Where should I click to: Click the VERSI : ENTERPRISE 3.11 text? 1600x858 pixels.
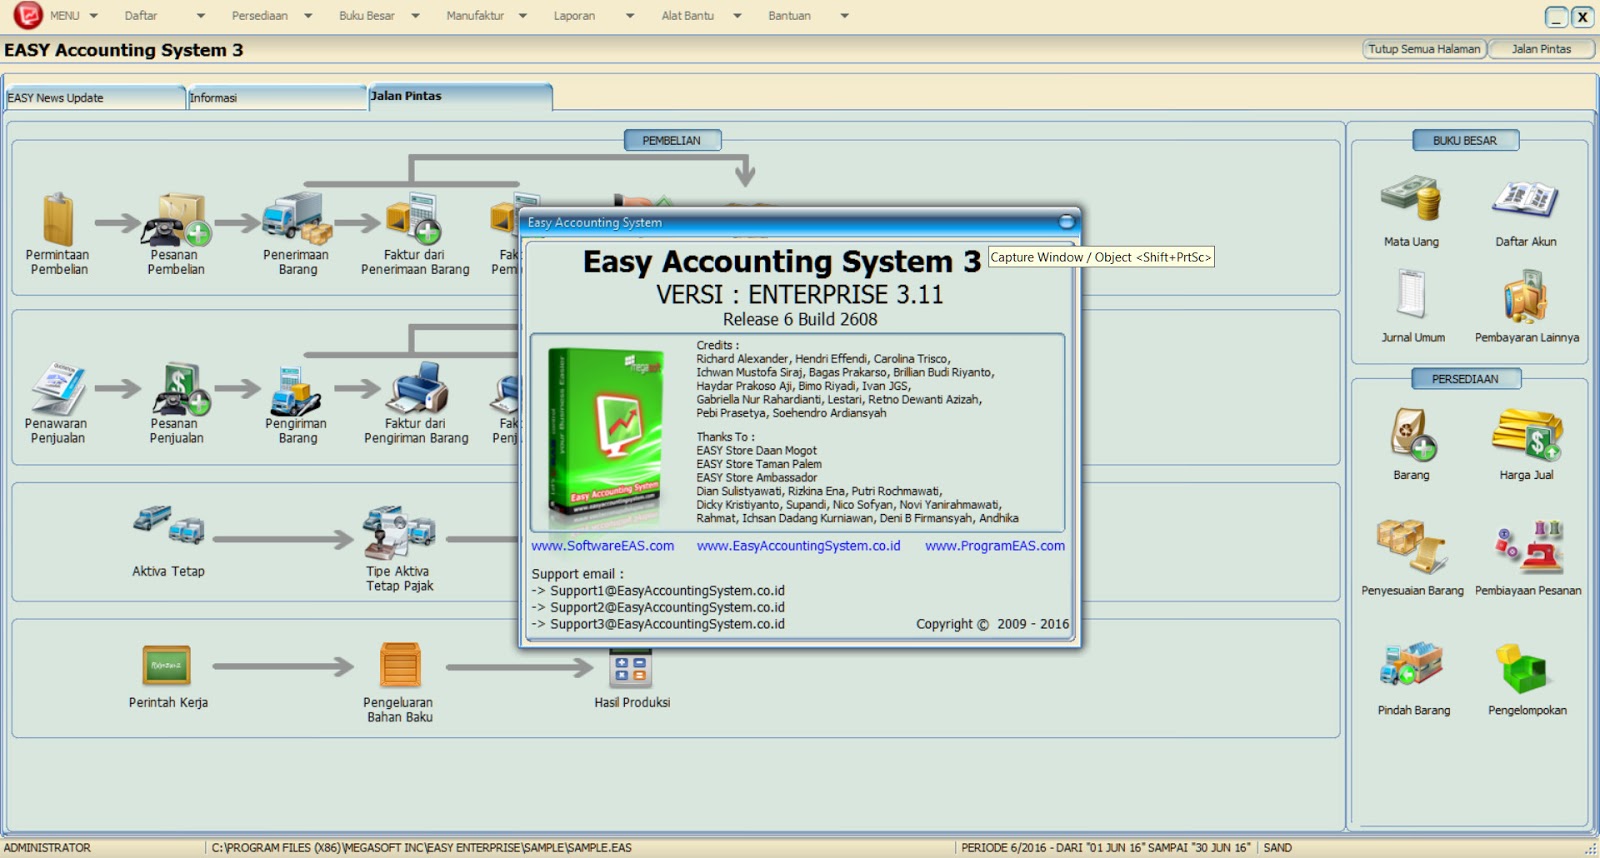[x=799, y=295]
